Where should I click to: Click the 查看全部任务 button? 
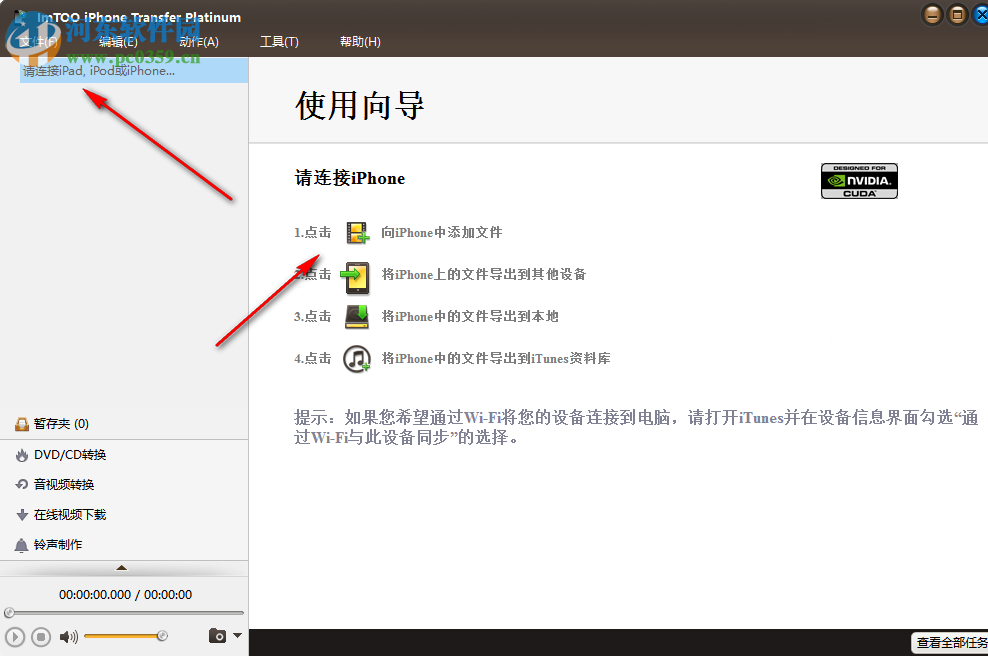(949, 643)
